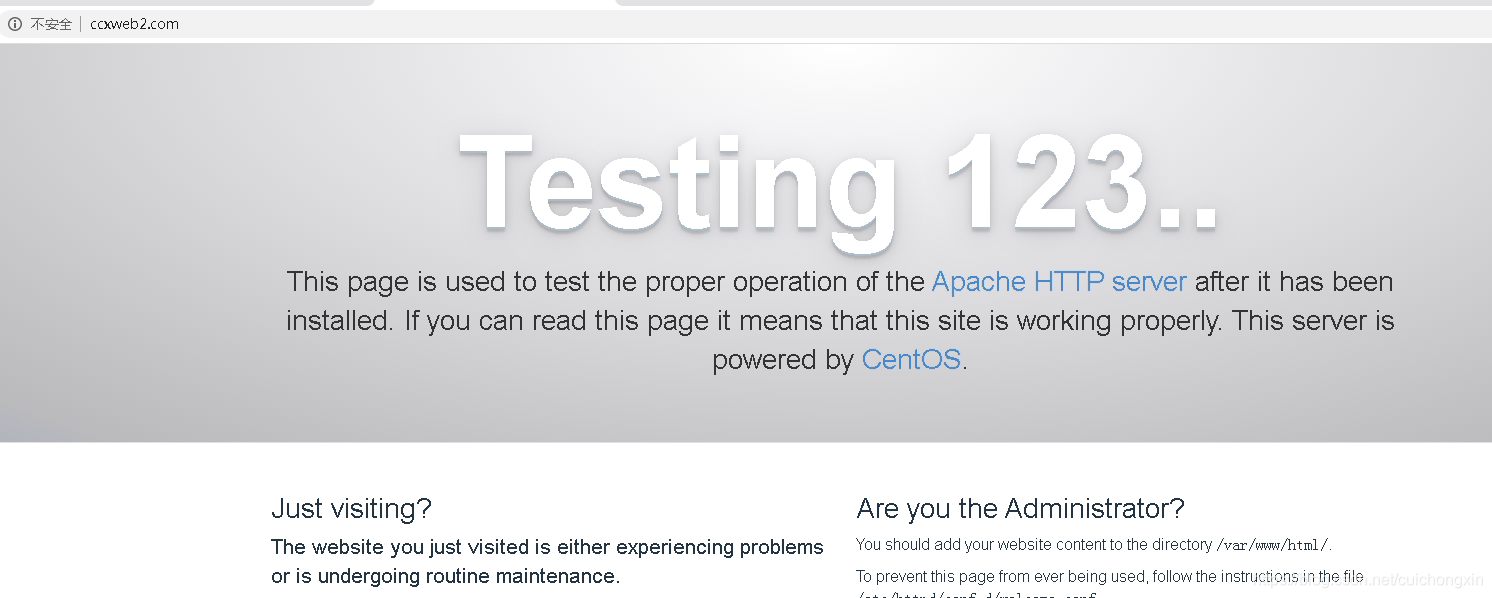This screenshot has height=598, width=1492.
Task: Click the 'undergoing routine maintenance' line
Action: pos(445,576)
